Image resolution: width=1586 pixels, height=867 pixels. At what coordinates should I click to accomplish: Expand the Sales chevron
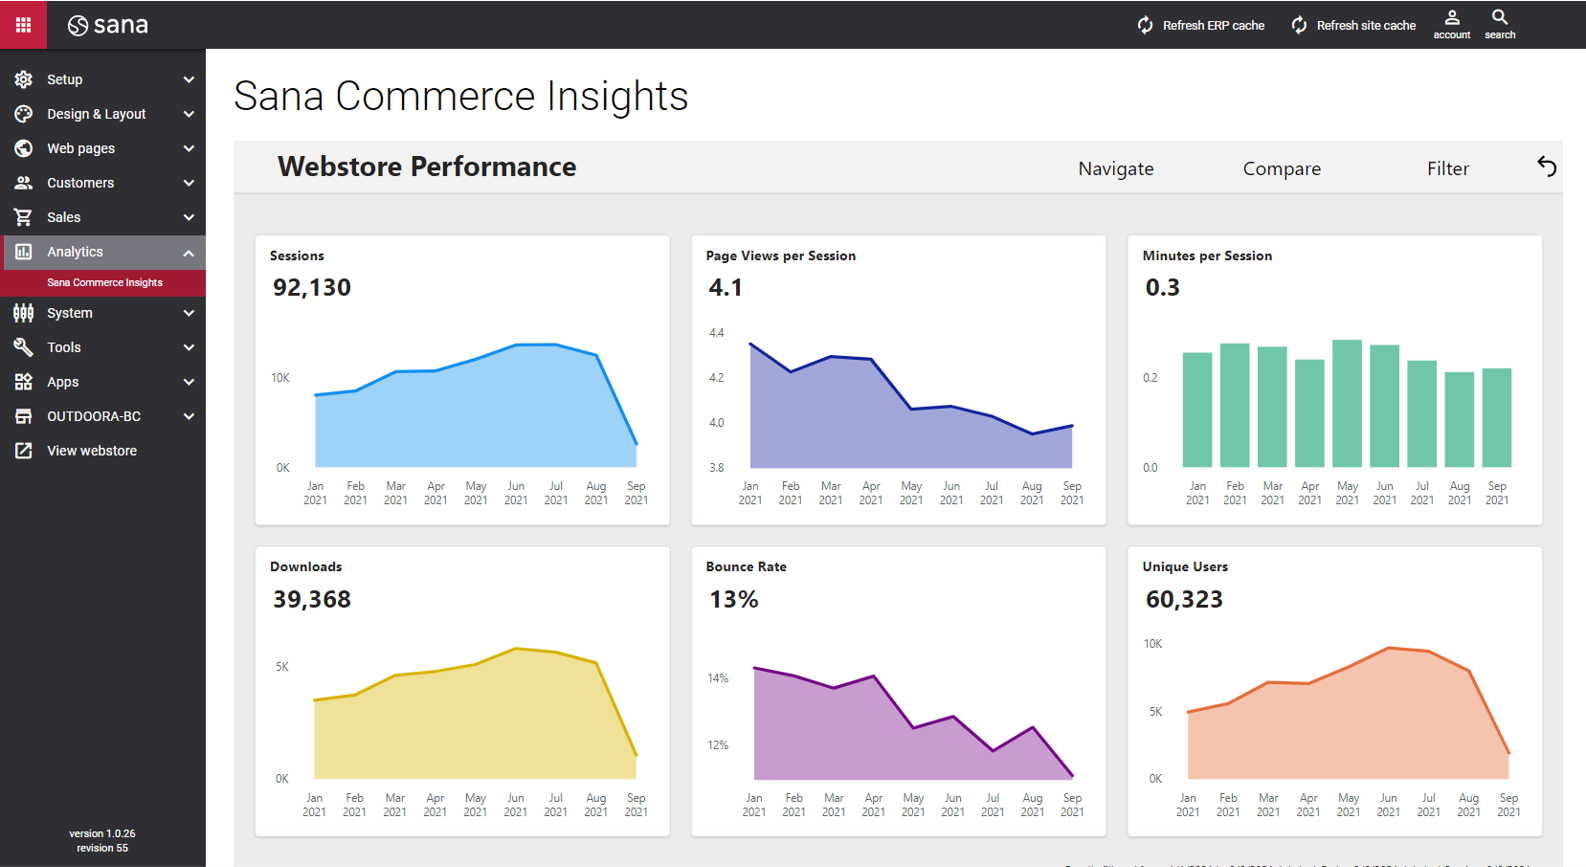pos(188,218)
